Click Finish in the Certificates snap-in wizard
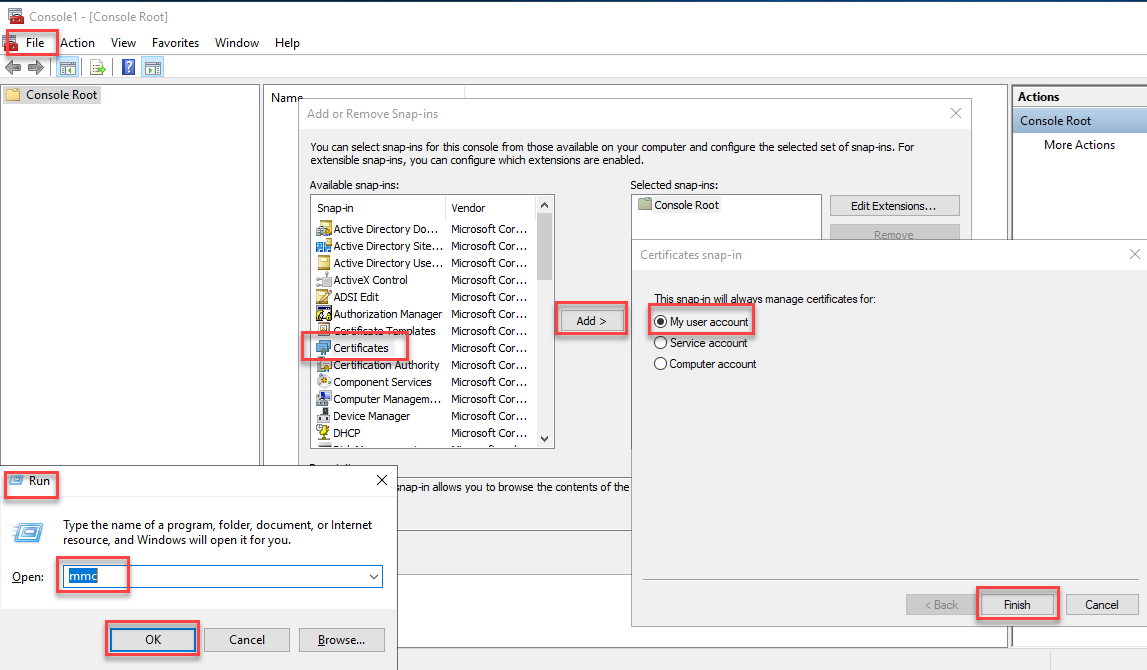Screen dimensions: 1147x670 click(x=1017, y=605)
